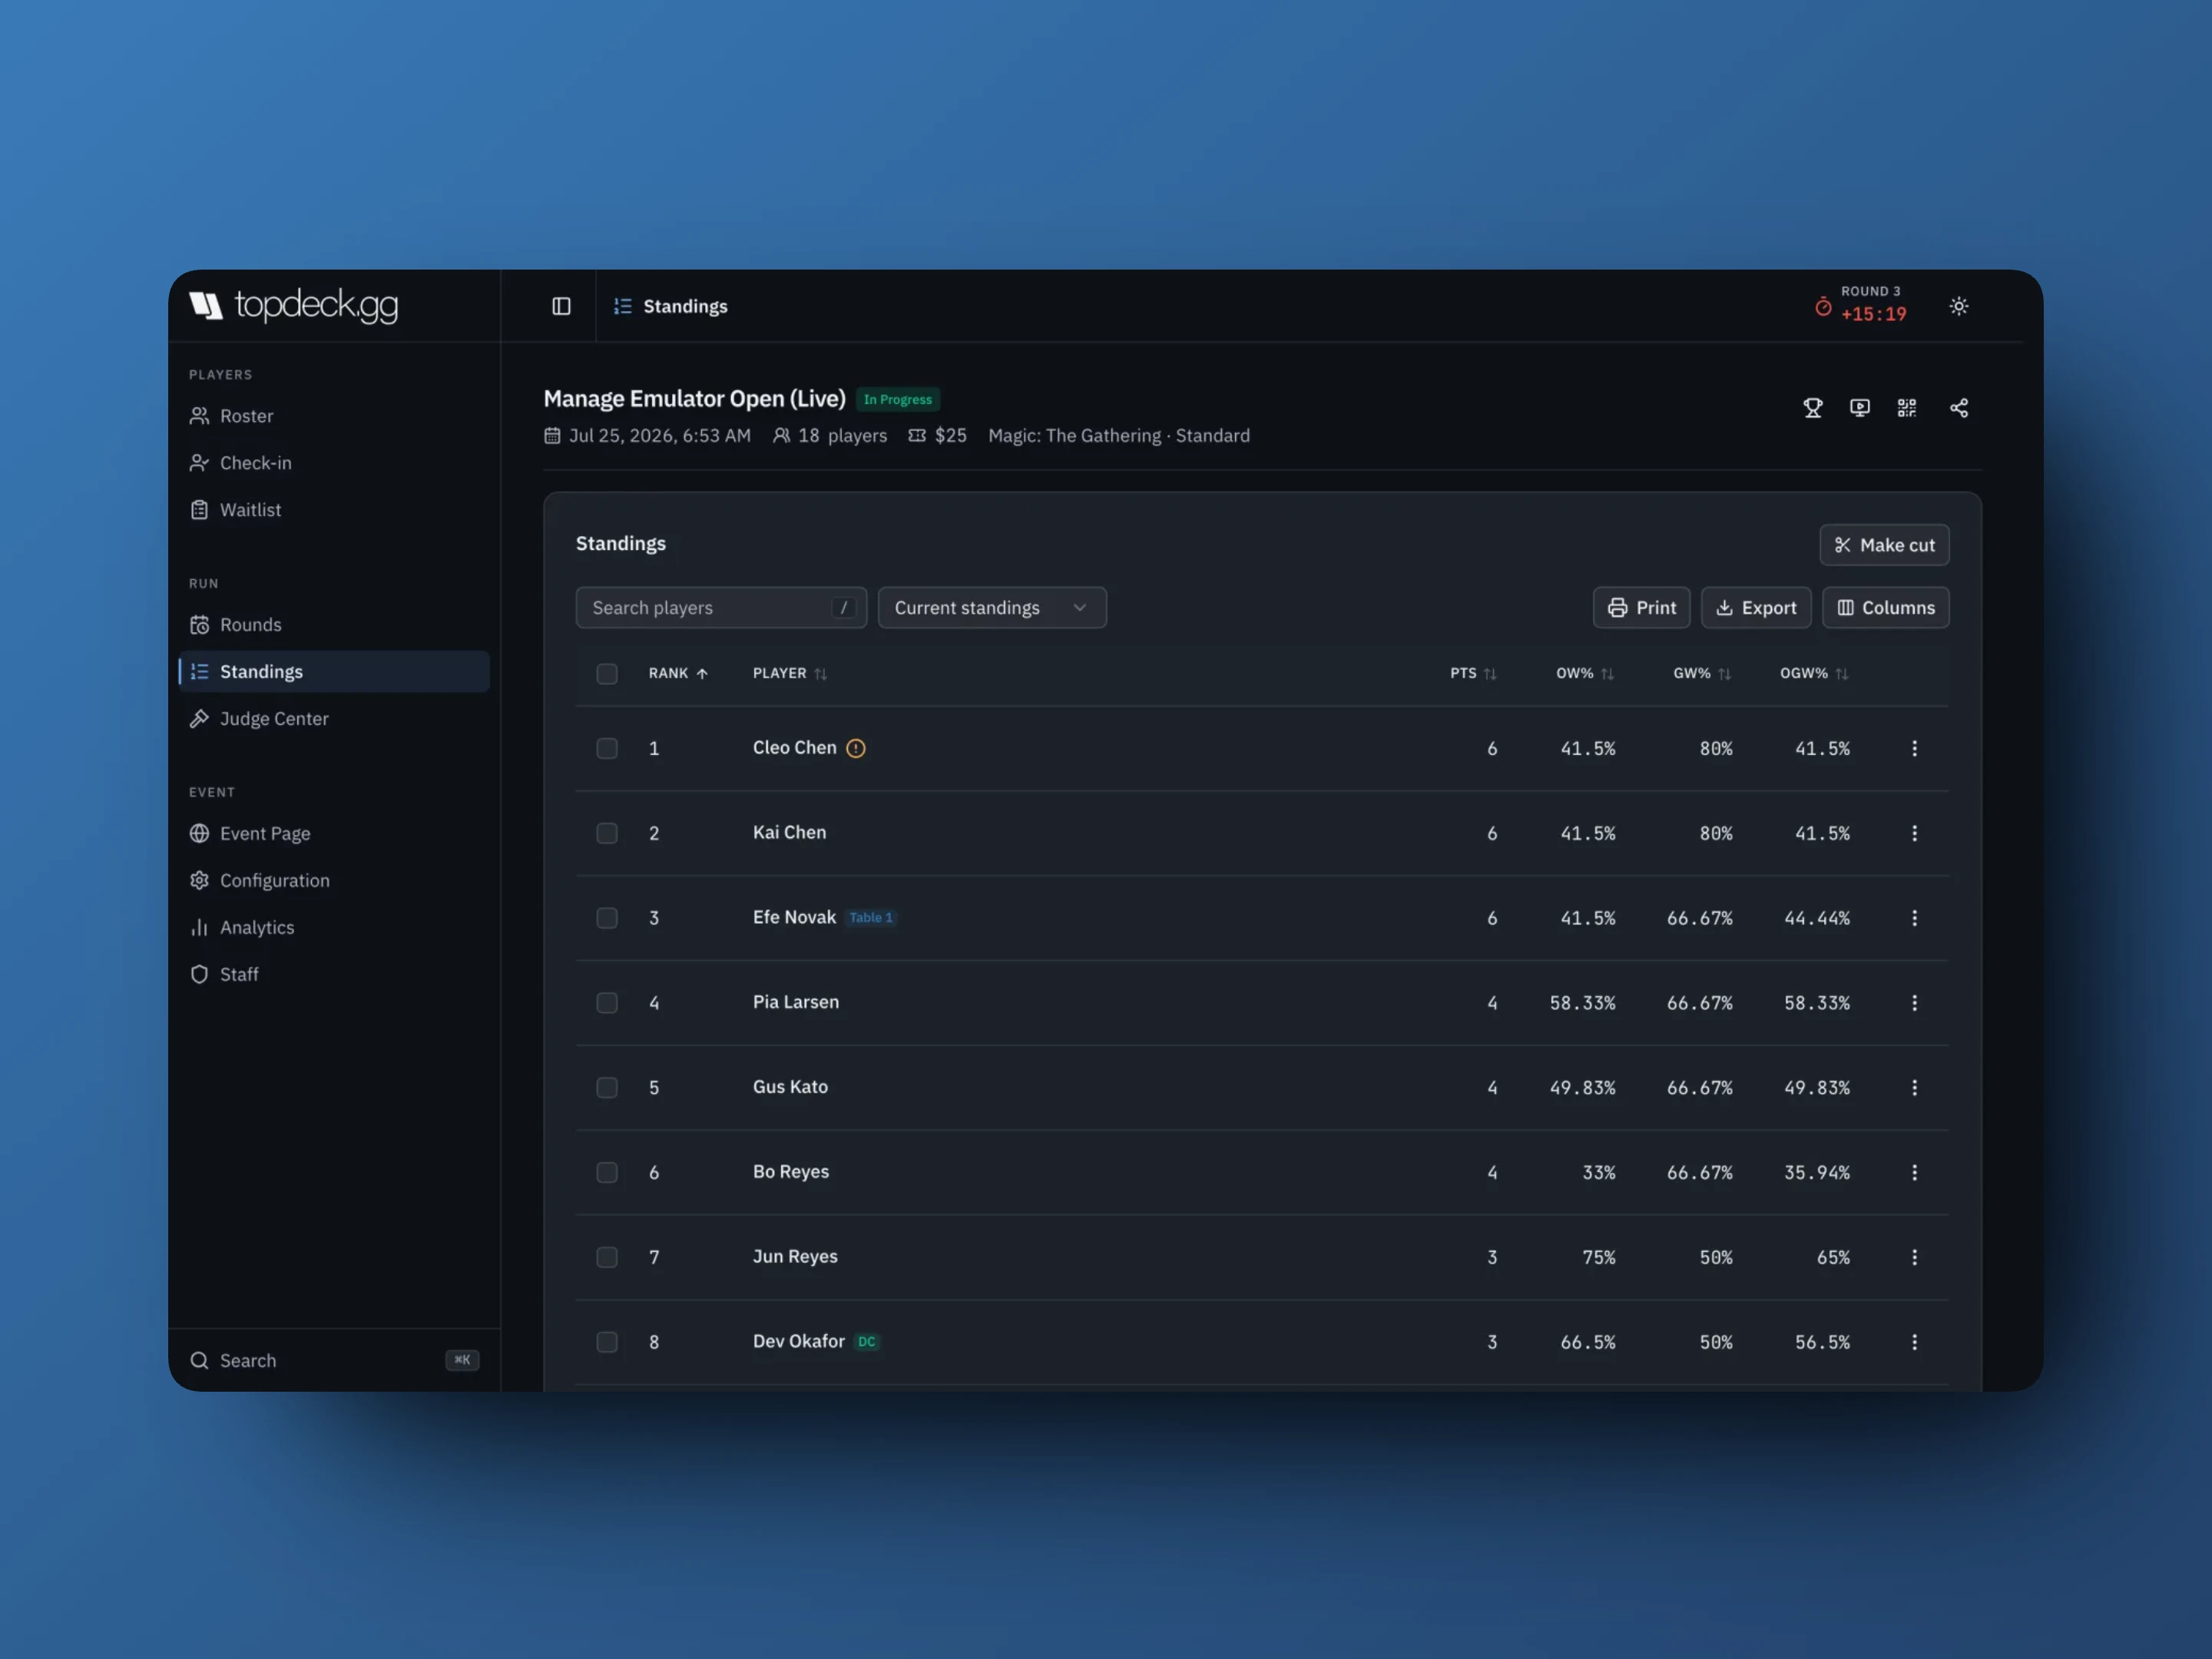Share the event via share icon
2212x1659 pixels.
pyautogui.click(x=1958, y=408)
